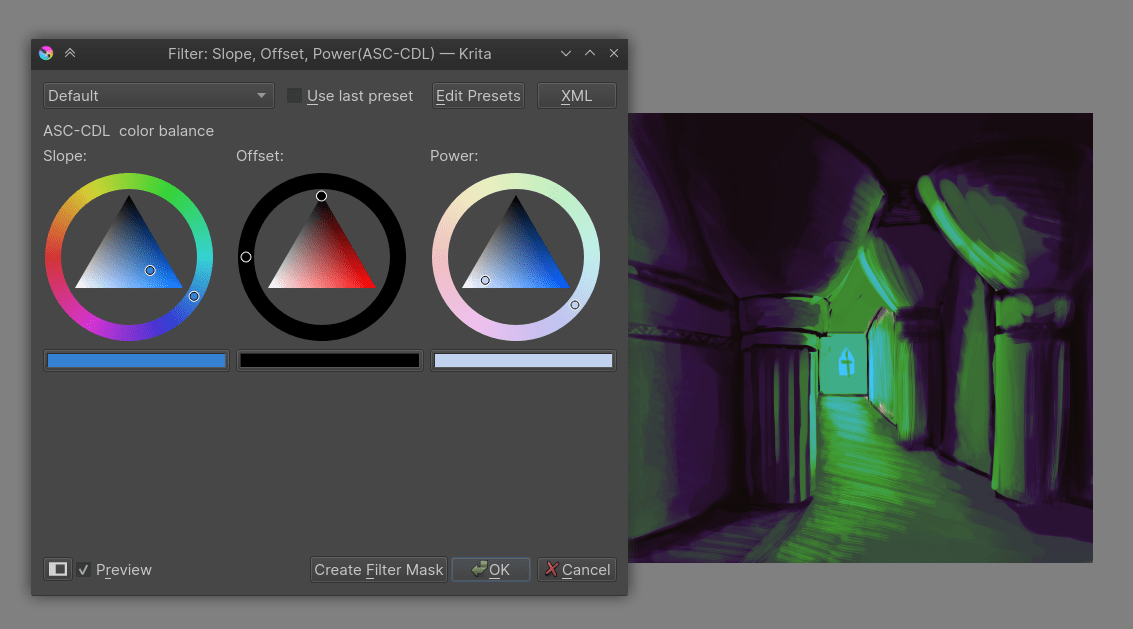Maximize the filter dialog with the up arrow
This screenshot has width=1133, height=629.
pos(590,53)
